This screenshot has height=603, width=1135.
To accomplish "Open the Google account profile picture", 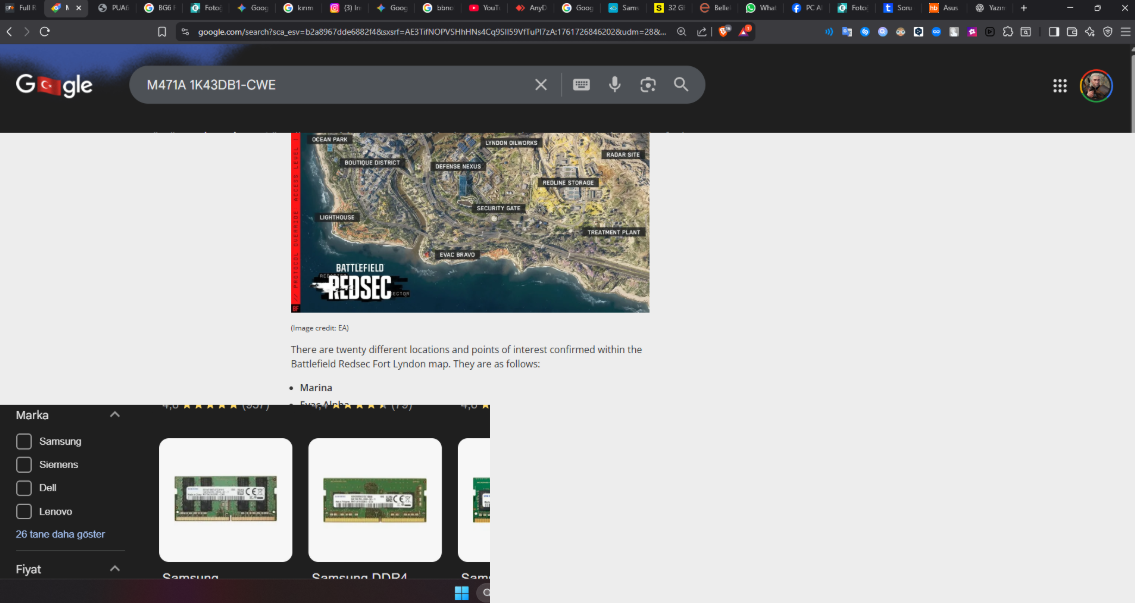I will [x=1096, y=86].
